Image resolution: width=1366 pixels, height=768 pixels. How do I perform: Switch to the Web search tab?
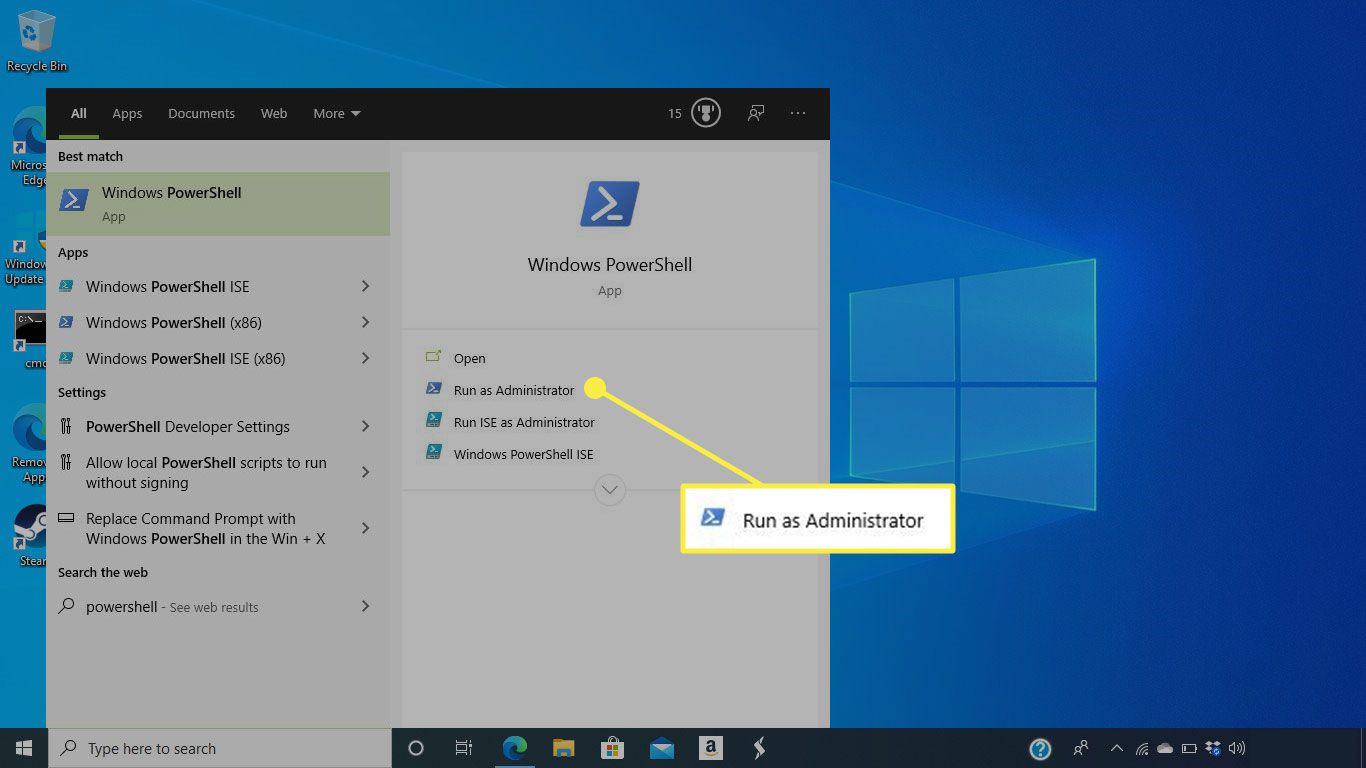point(274,113)
